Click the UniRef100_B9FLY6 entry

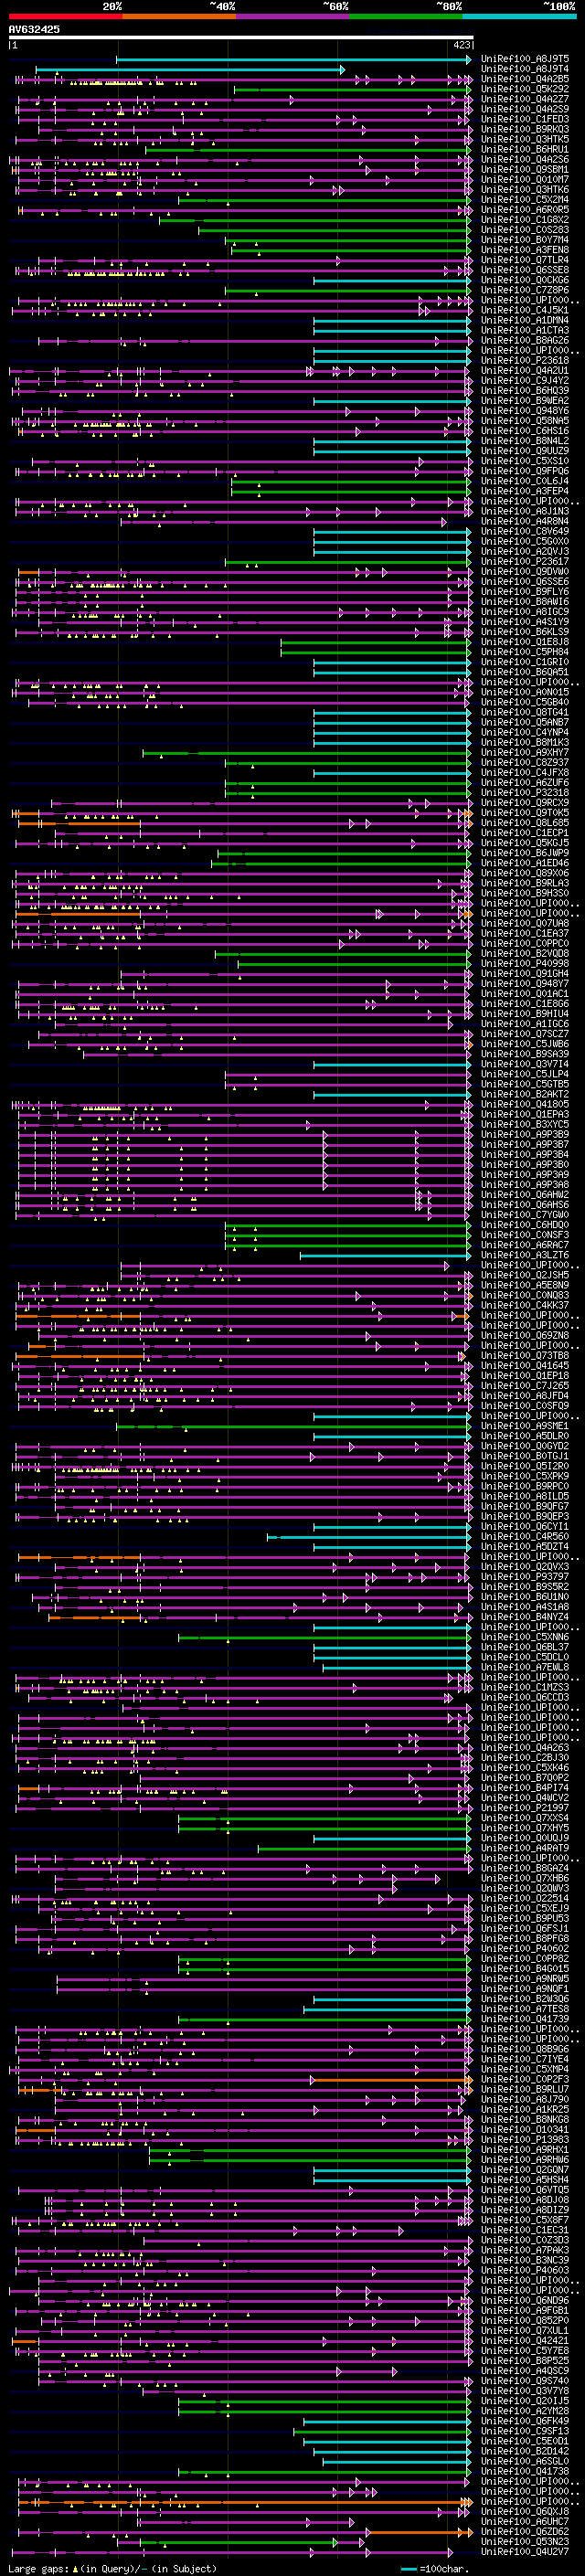(x=525, y=592)
